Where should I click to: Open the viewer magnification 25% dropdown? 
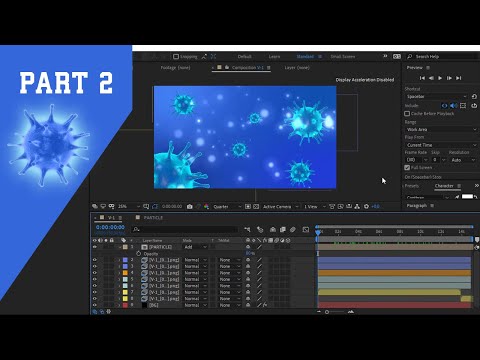[129, 207]
